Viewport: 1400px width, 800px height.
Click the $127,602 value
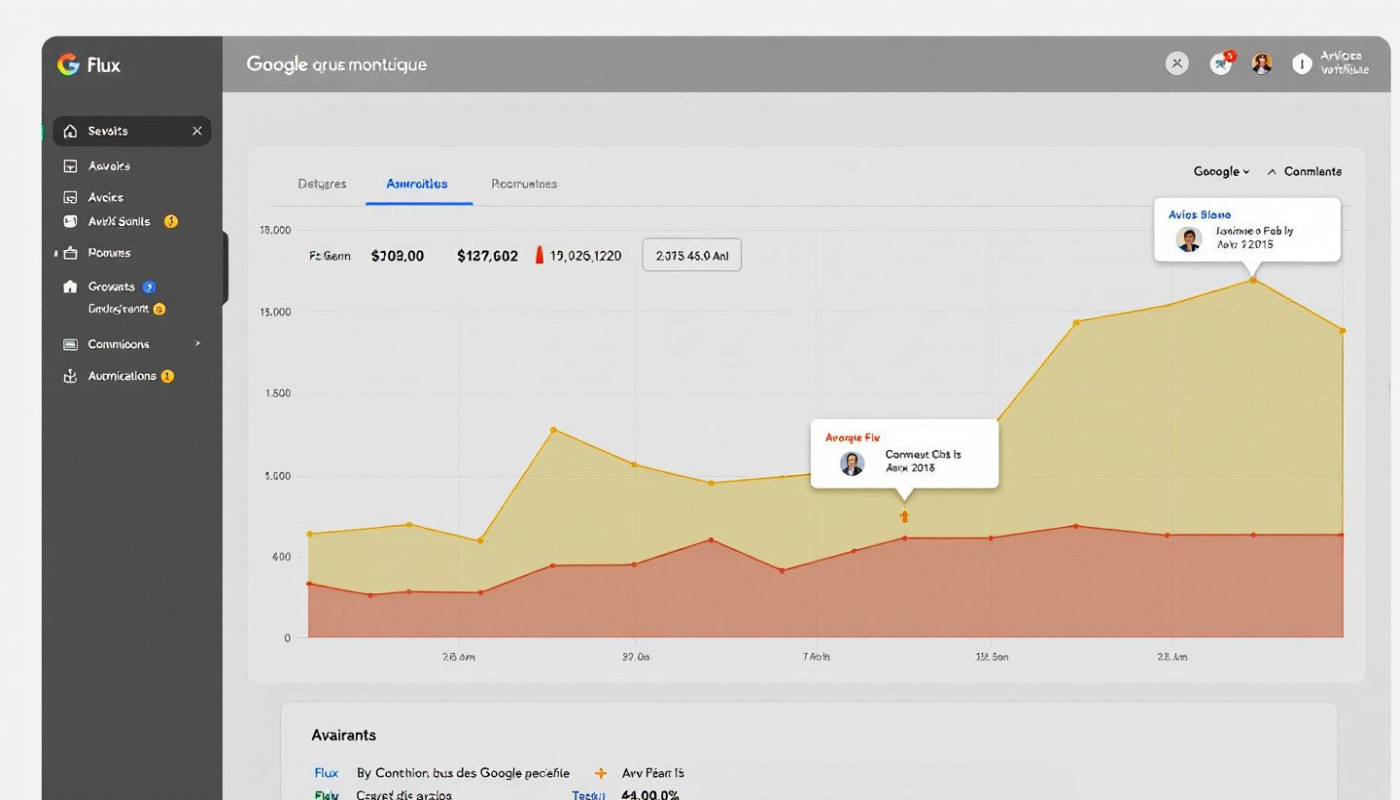click(x=487, y=256)
